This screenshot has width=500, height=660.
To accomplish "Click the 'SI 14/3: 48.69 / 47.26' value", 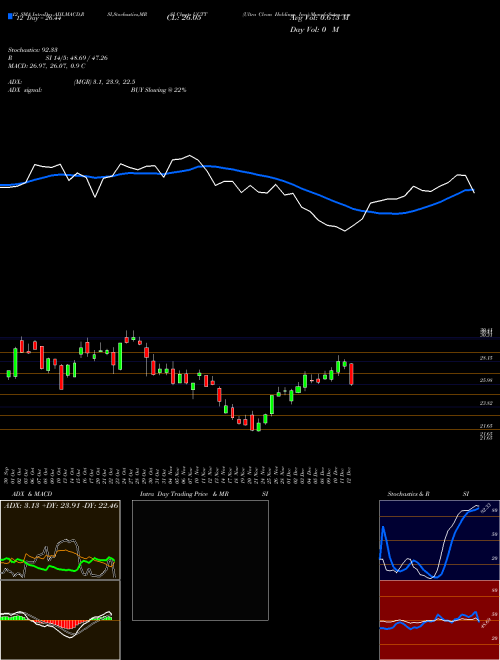I will point(77,58).
